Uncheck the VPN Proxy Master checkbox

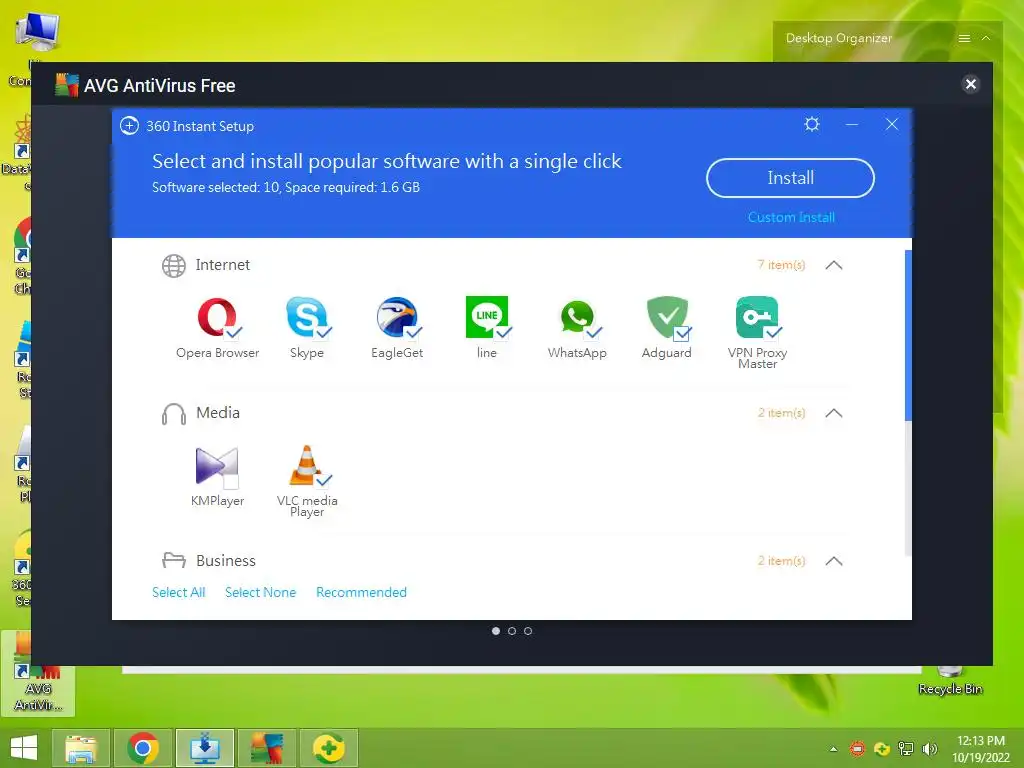774,332
